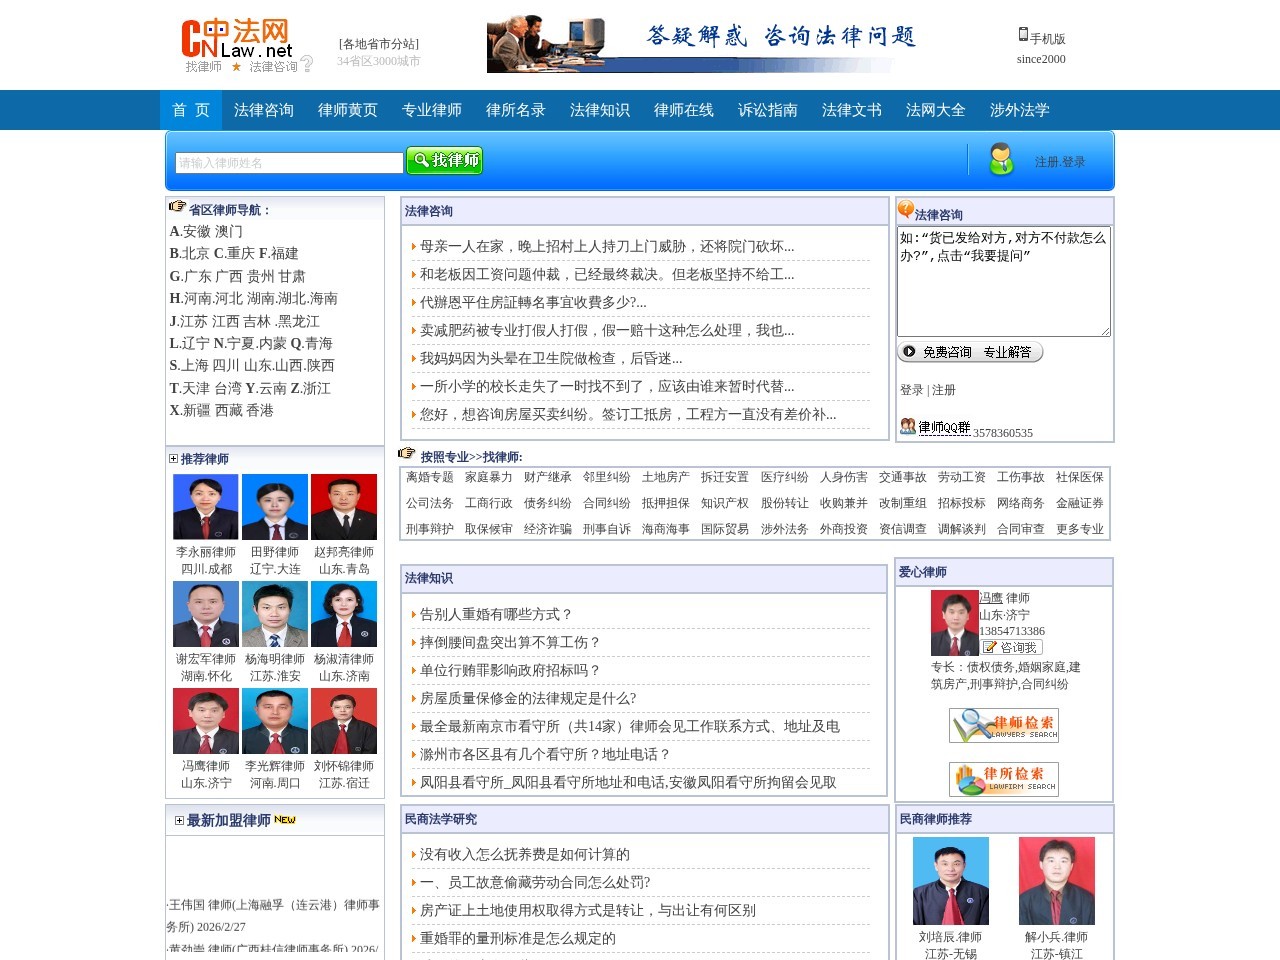The height and width of the screenshot is (960, 1280).
Task: Click the 律所检索 law firm search icon
Action: [1004, 780]
